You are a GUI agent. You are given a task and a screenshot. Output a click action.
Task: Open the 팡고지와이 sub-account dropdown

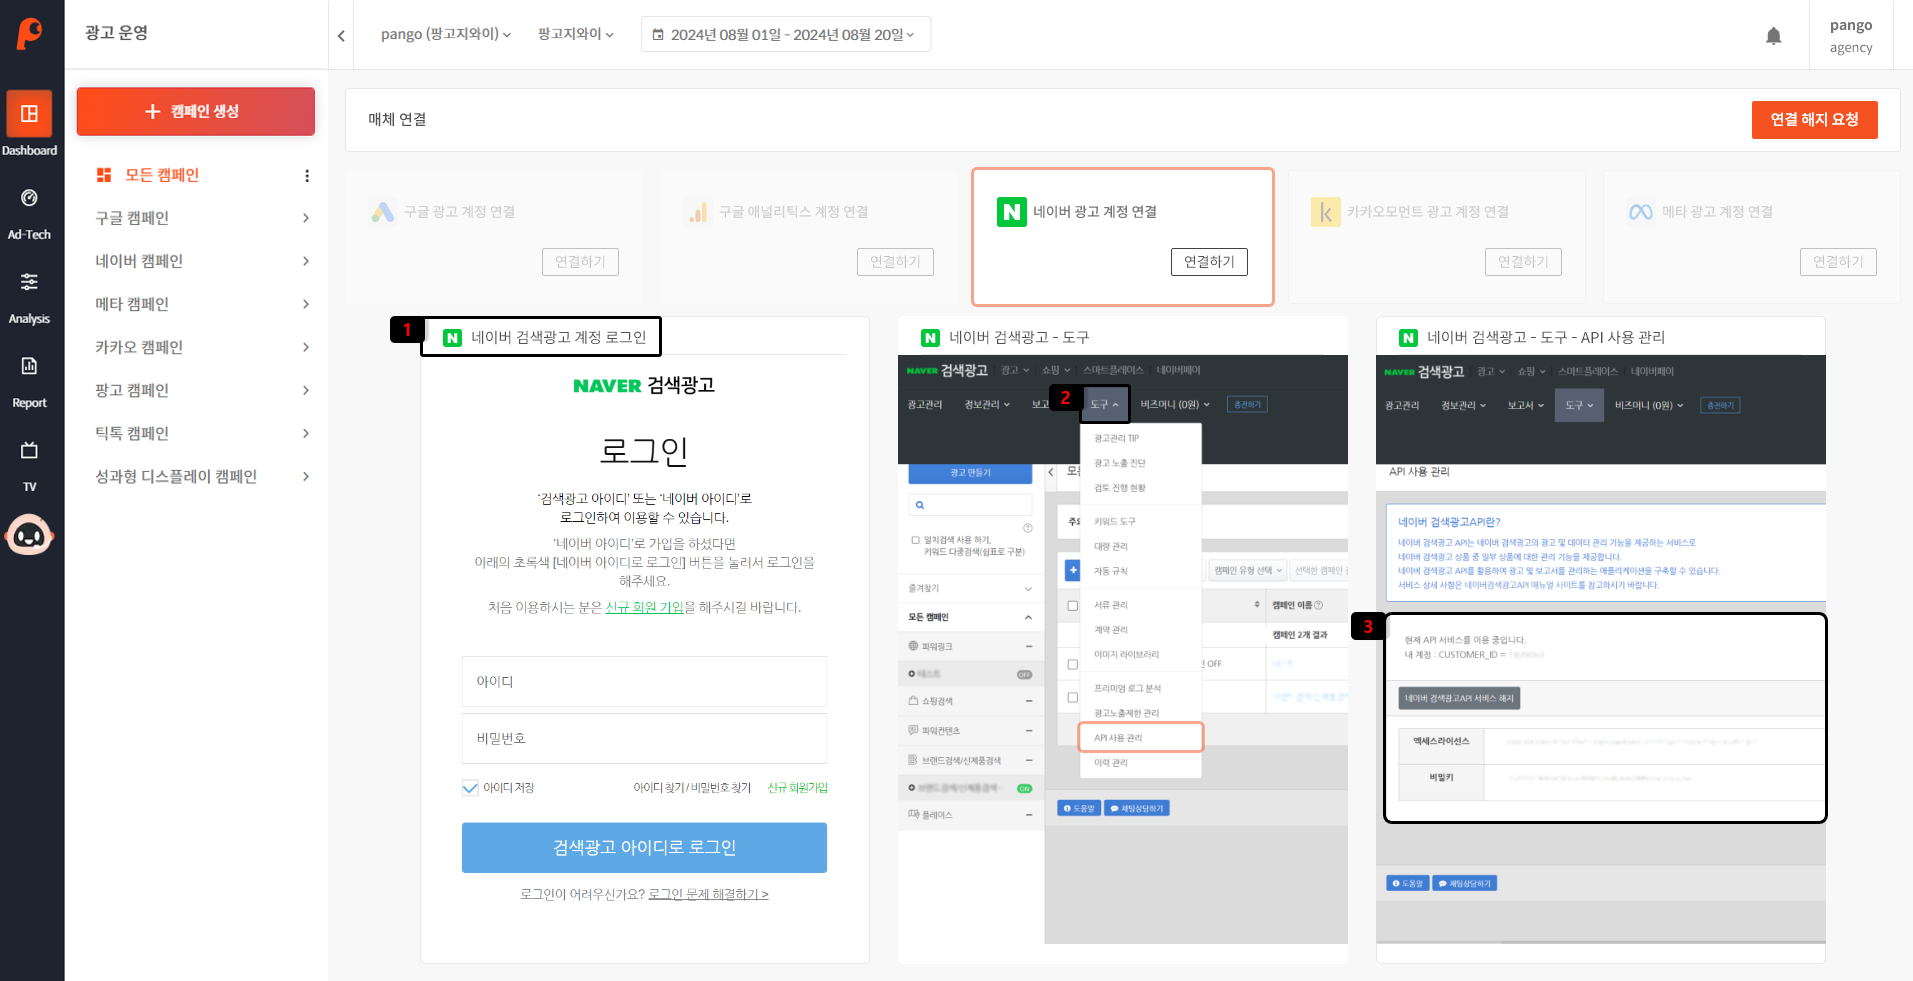point(576,34)
